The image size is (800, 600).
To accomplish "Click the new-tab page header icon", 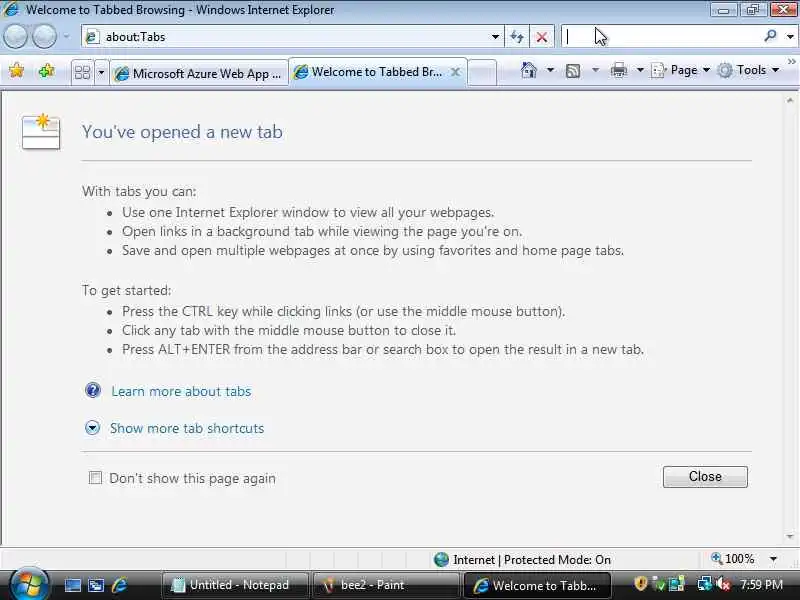I will (41, 131).
